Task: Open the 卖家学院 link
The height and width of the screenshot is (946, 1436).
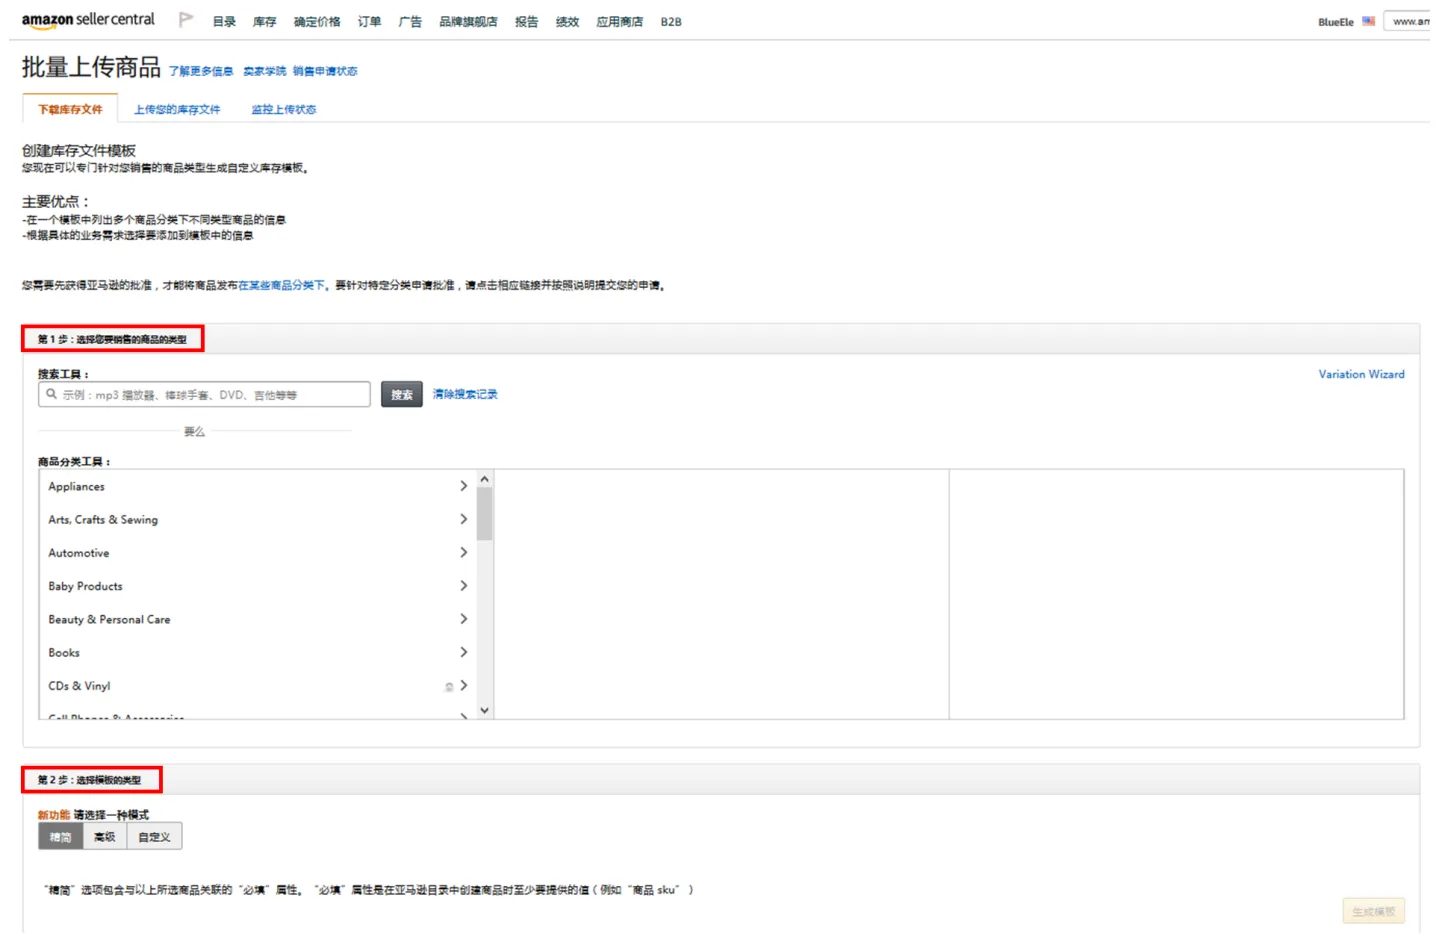Action: [265, 71]
